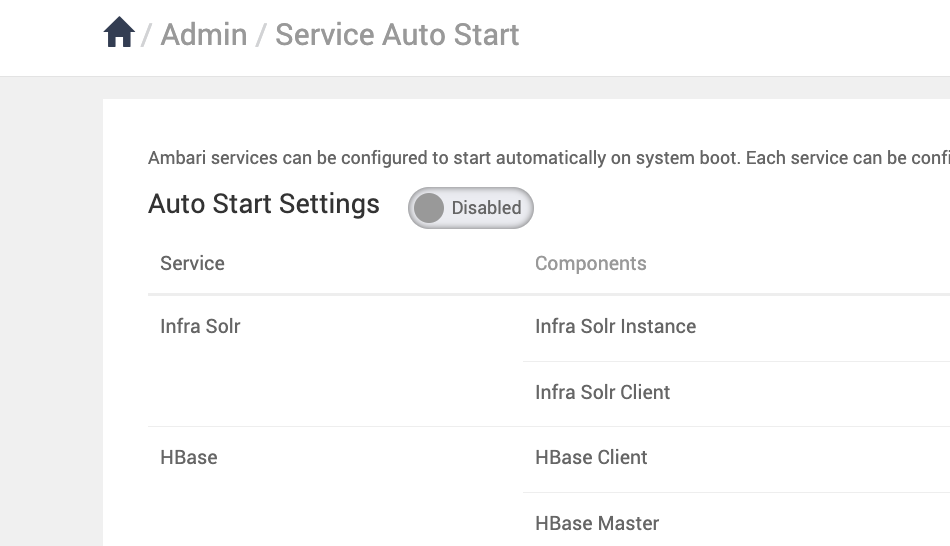Enable the Auto Start Settings switch

pyautogui.click(x=471, y=208)
